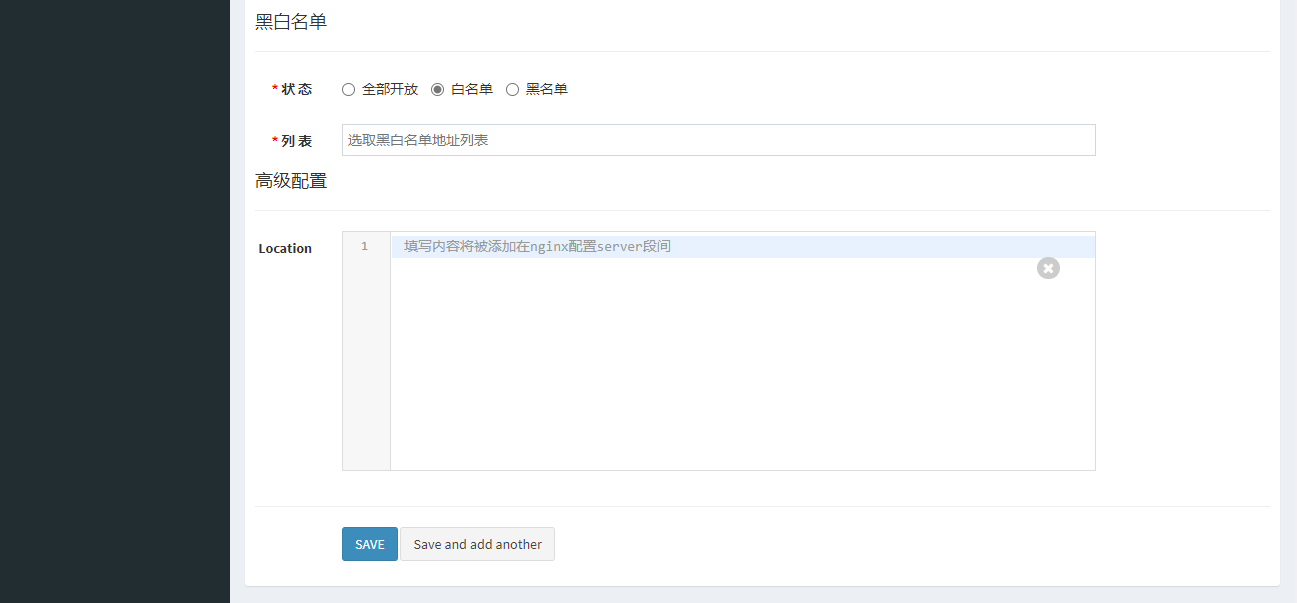
Task: Select the 白名单 radio button circle
Action: [437, 89]
